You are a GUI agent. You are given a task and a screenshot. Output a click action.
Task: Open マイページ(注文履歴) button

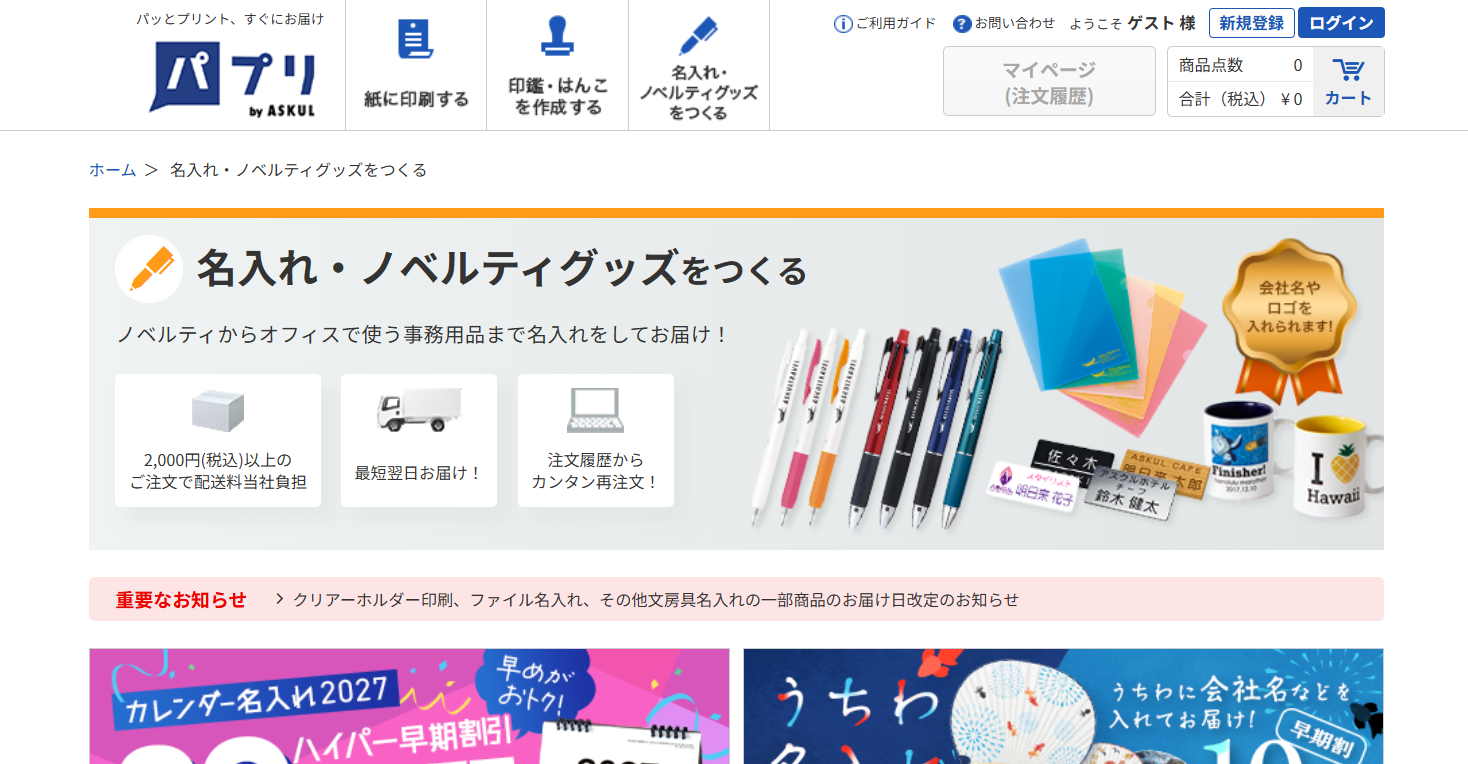pyautogui.click(x=1049, y=81)
